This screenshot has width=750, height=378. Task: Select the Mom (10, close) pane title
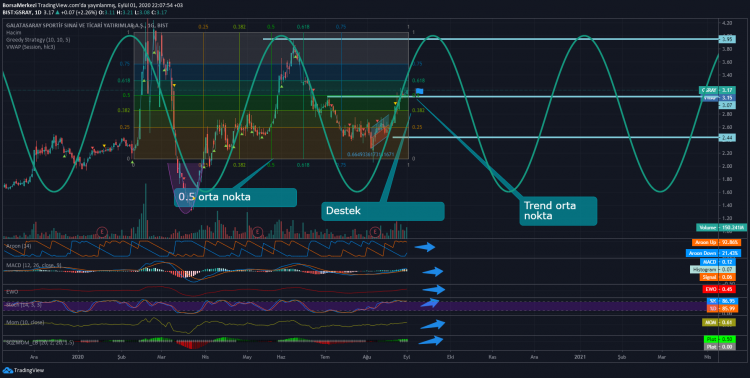(x=25, y=322)
